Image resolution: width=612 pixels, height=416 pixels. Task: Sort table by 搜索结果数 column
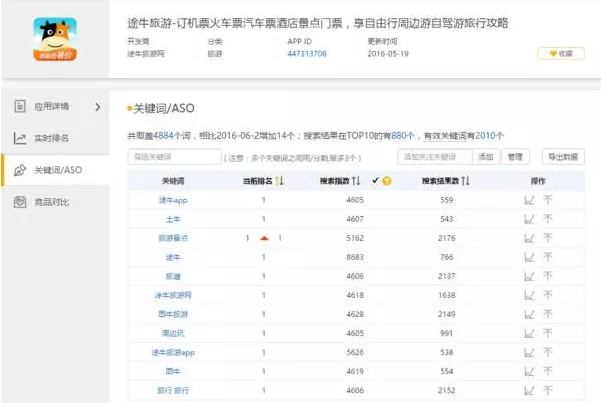[465, 181]
